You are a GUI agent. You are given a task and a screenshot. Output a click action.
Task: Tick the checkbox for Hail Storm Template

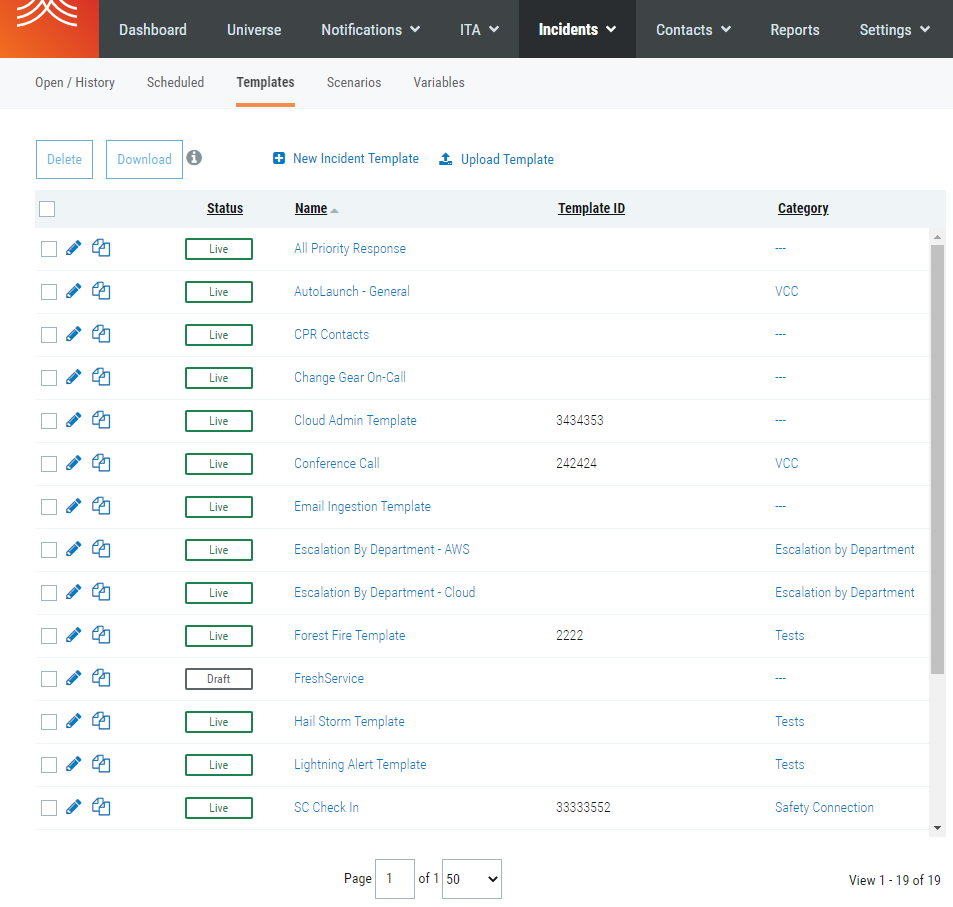pyautogui.click(x=49, y=722)
